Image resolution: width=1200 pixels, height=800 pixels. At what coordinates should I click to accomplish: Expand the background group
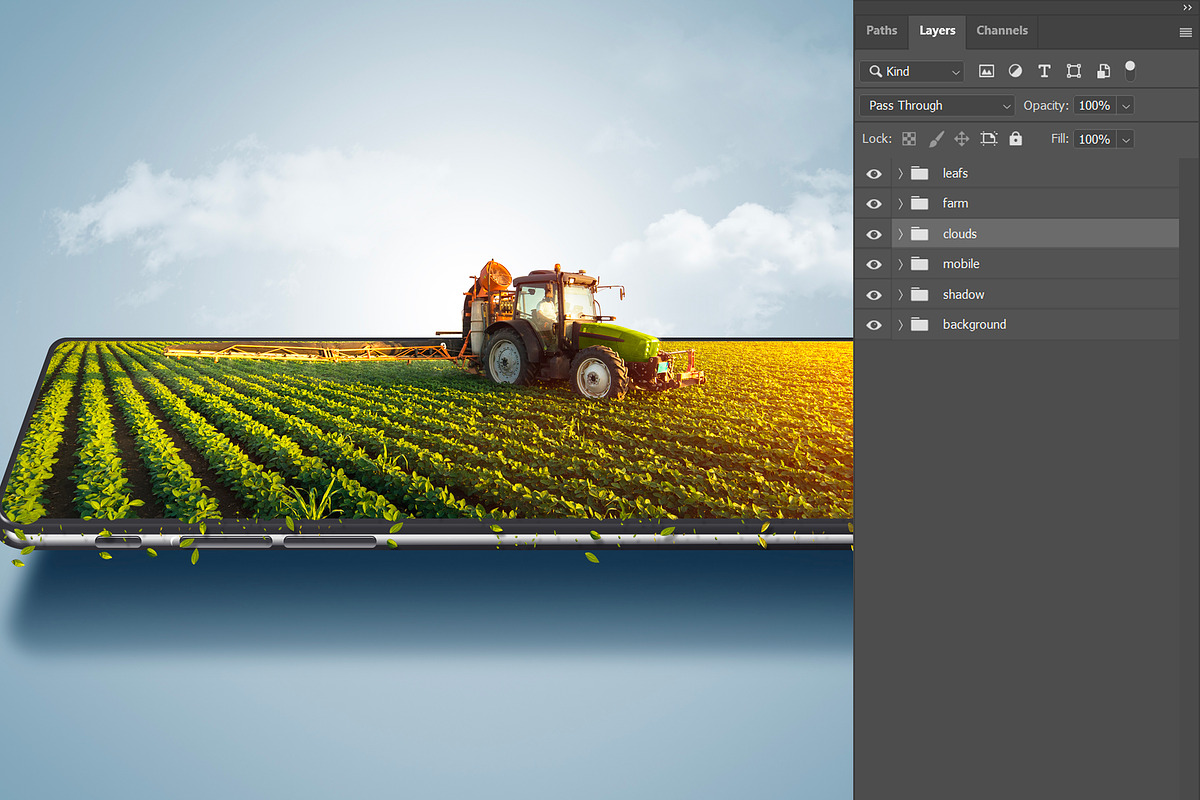click(900, 324)
